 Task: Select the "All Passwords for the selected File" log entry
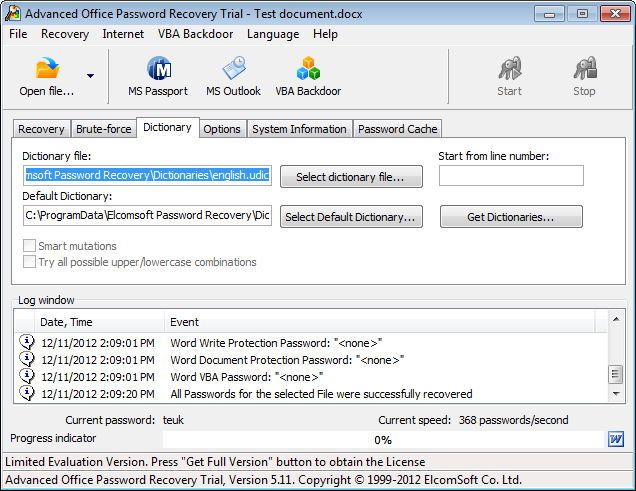pyautogui.click(x=312, y=394)
